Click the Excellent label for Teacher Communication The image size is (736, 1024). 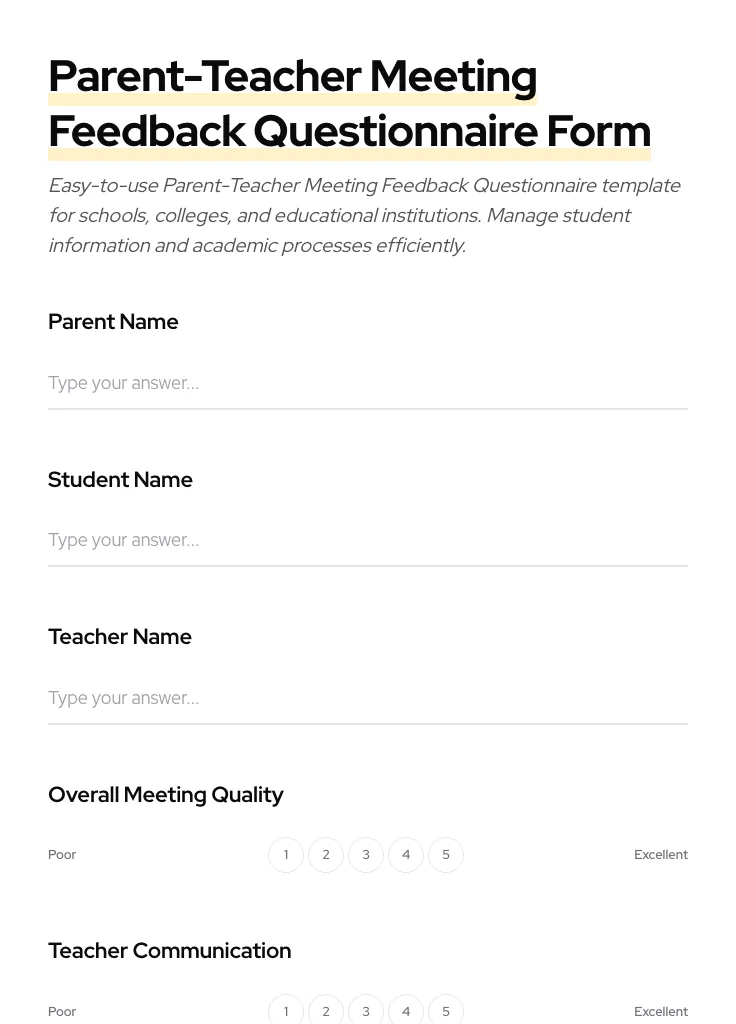[661, 1011]
